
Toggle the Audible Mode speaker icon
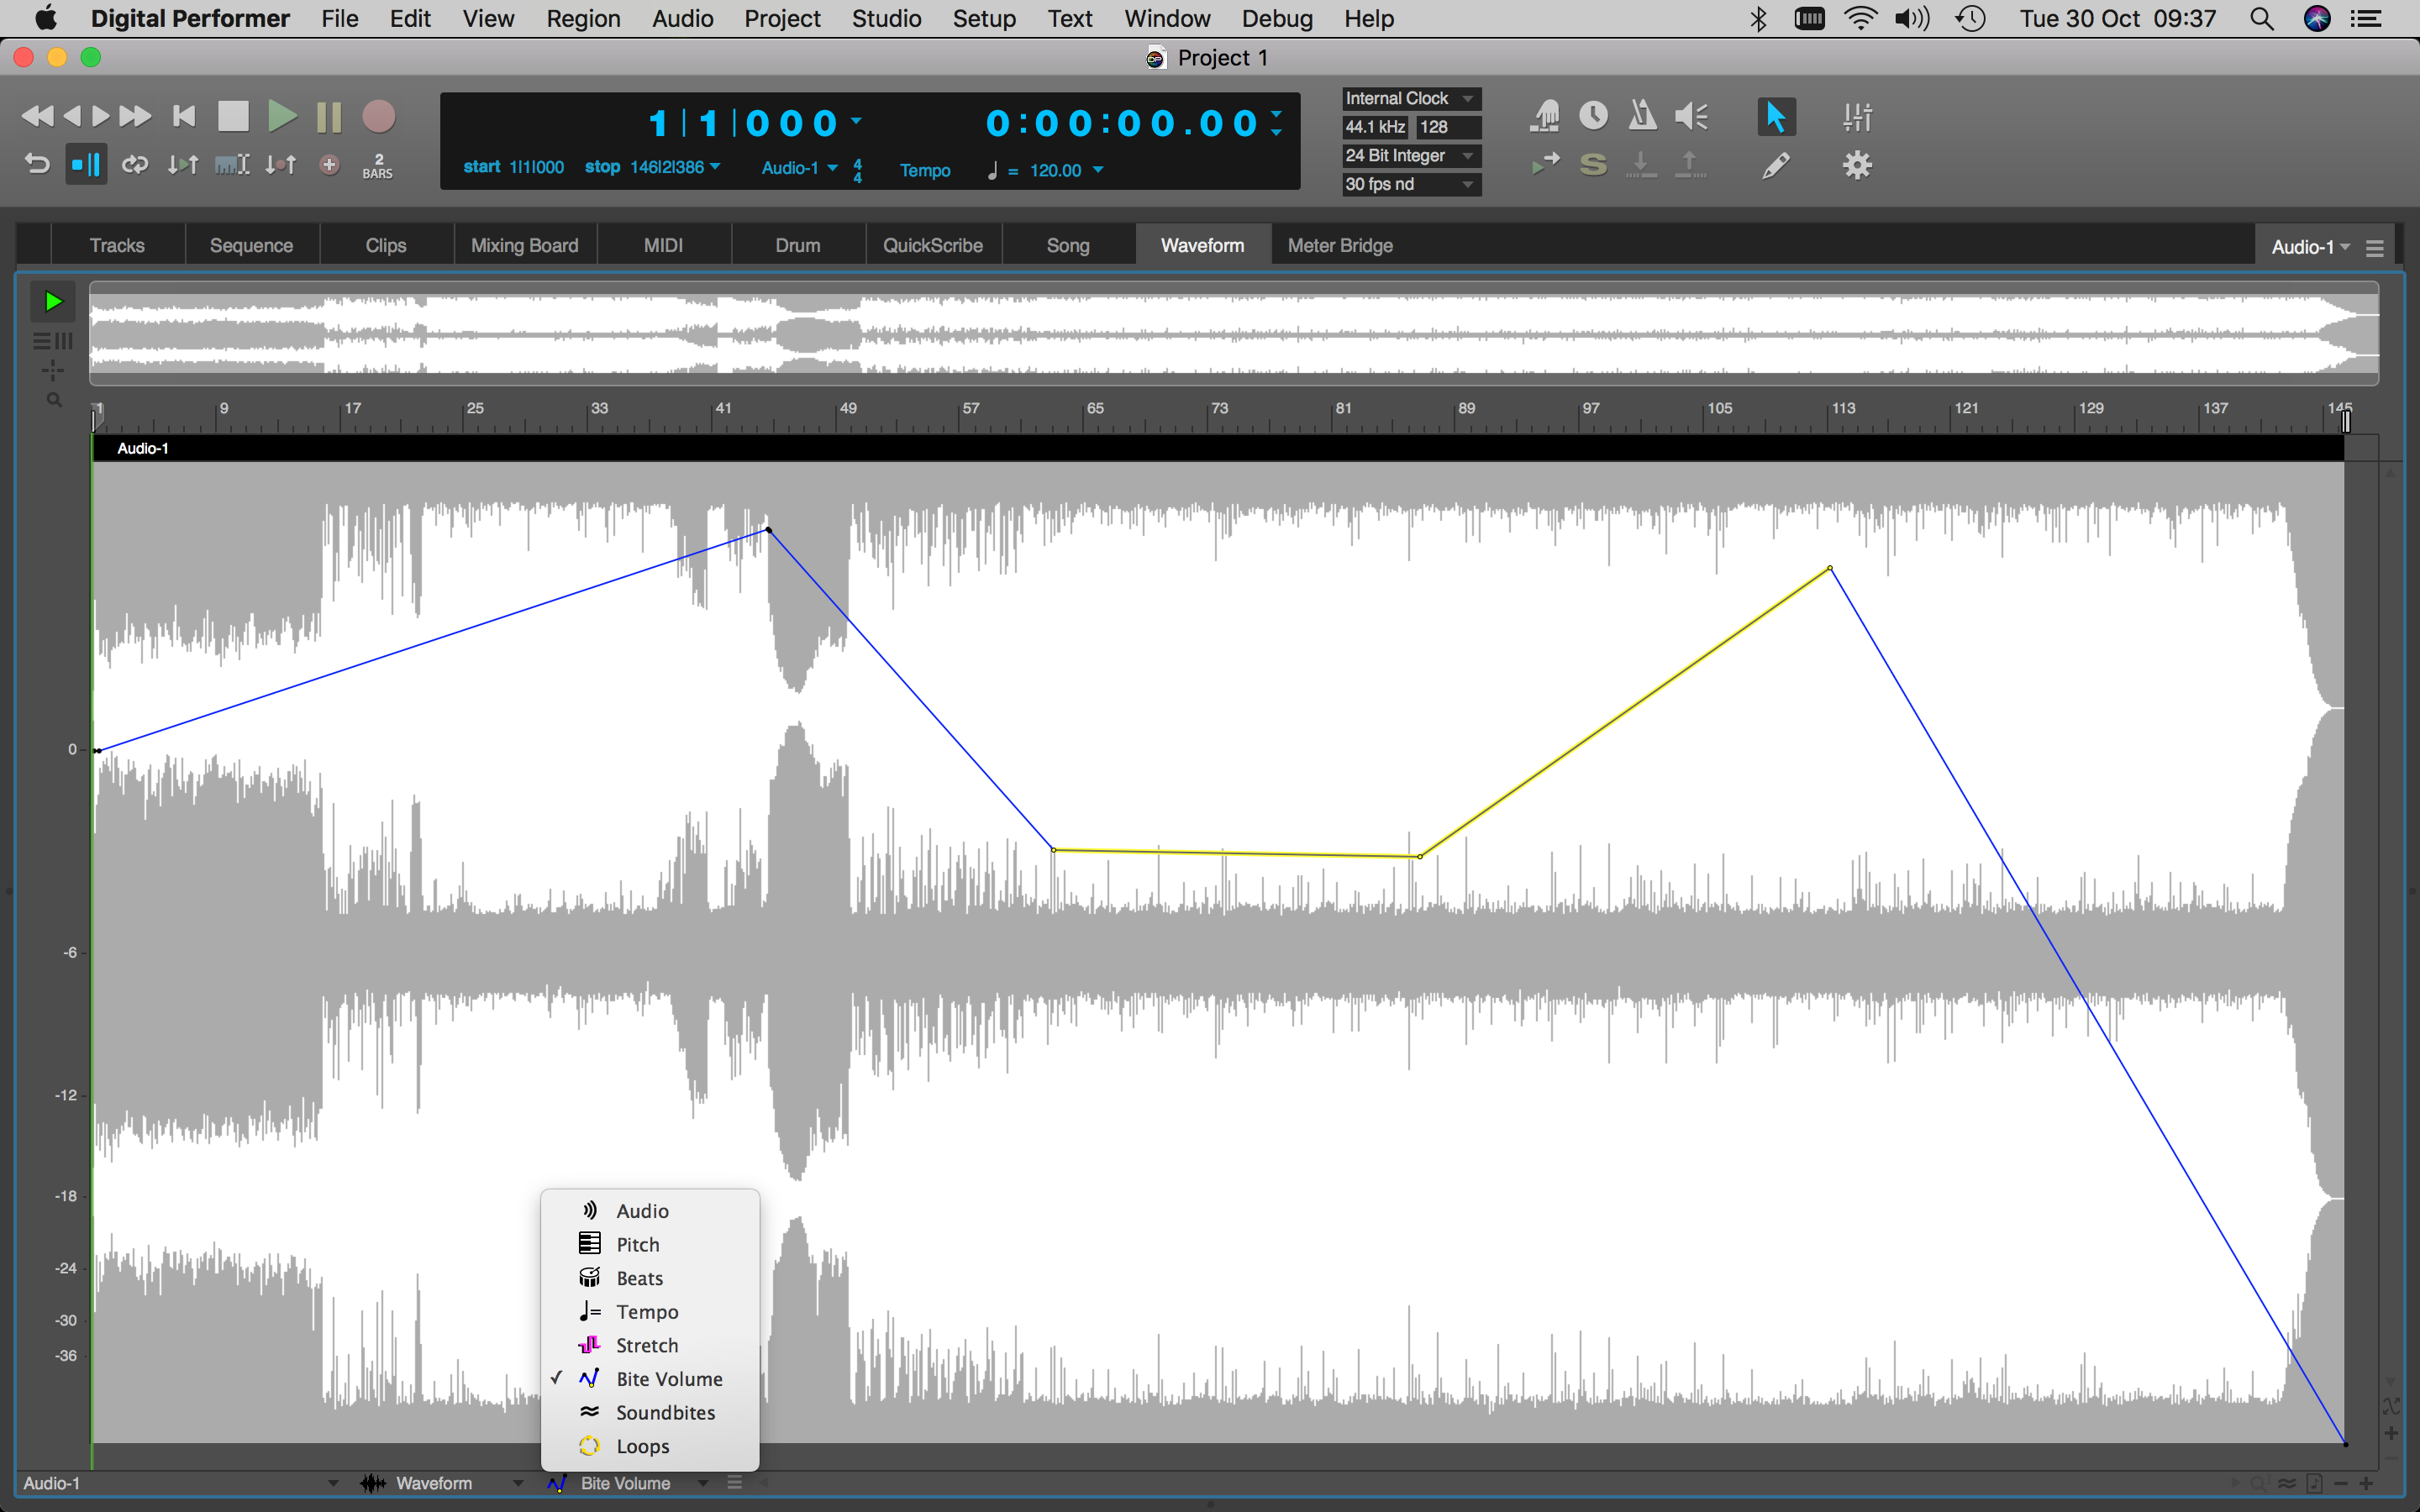tap(1692, 116)
